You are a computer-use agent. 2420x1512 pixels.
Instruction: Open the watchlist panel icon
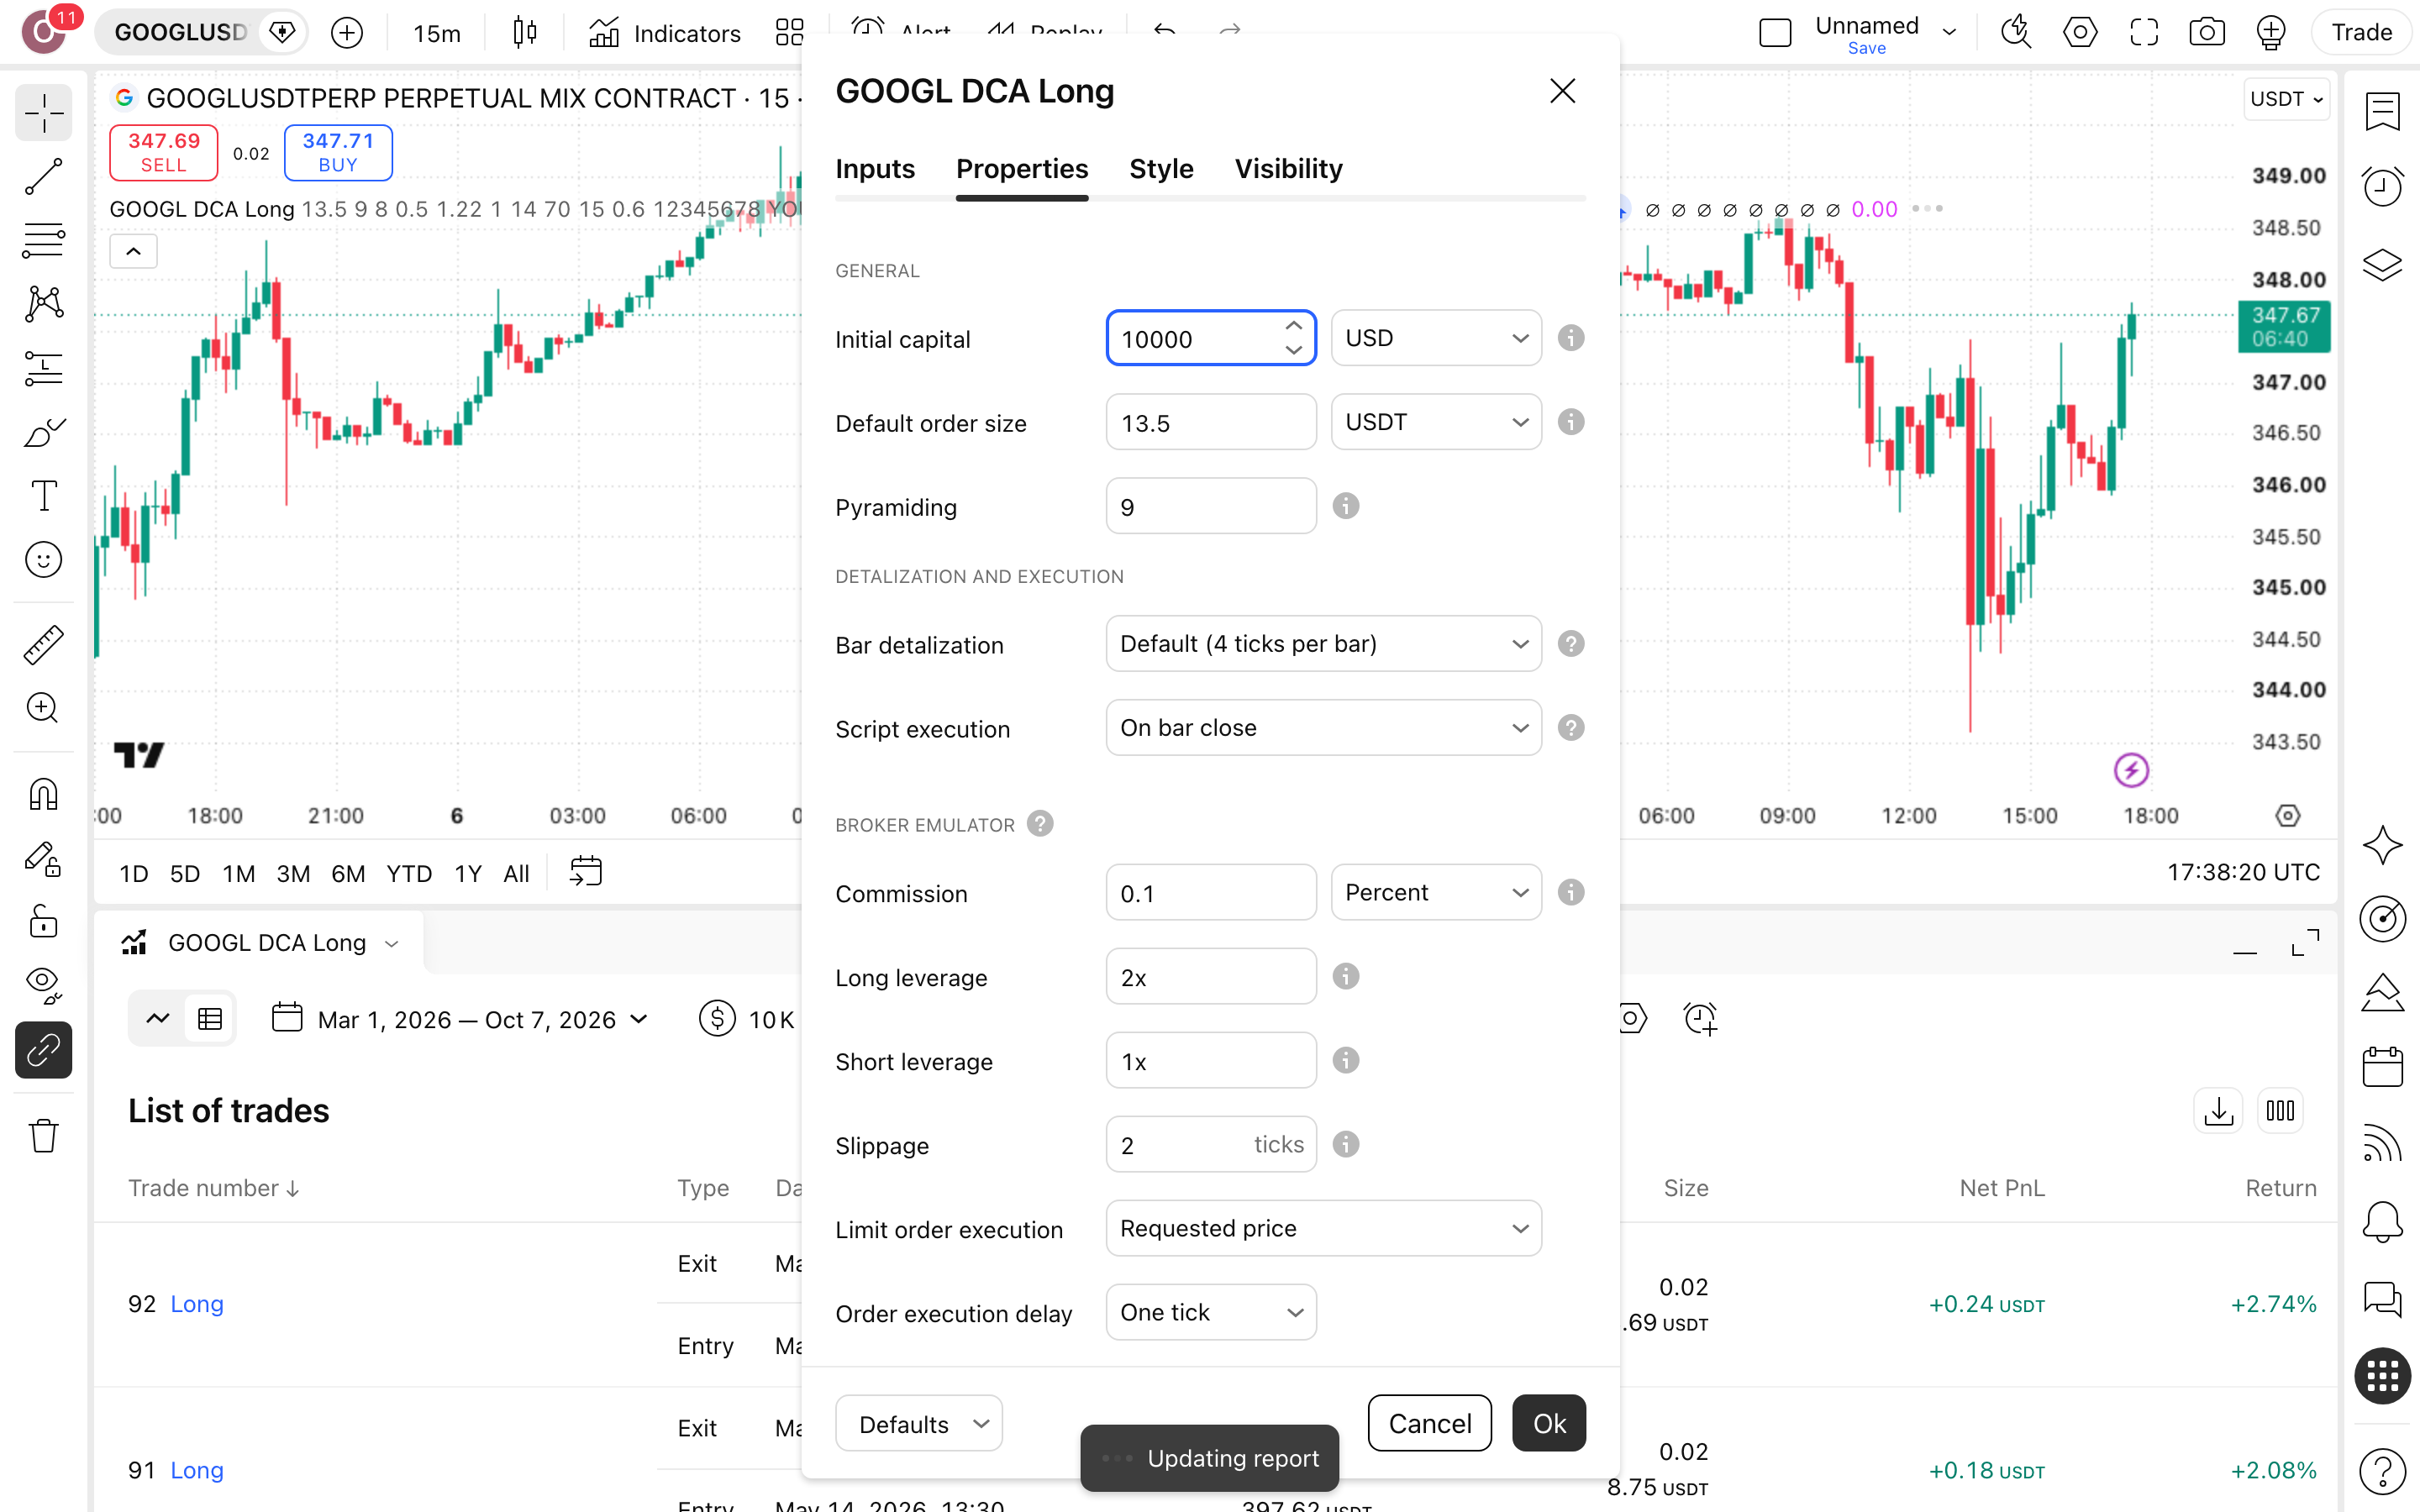point(2382,111)
